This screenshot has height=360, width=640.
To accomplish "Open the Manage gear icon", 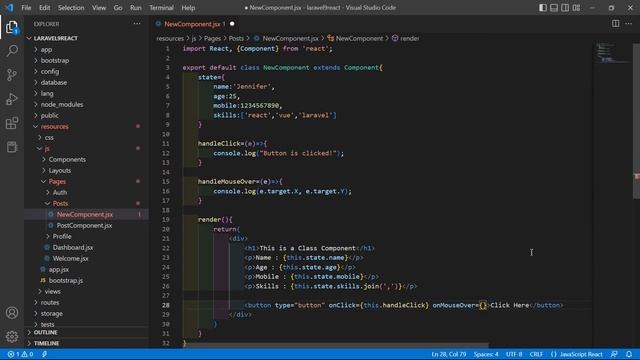I will [12, 336].
